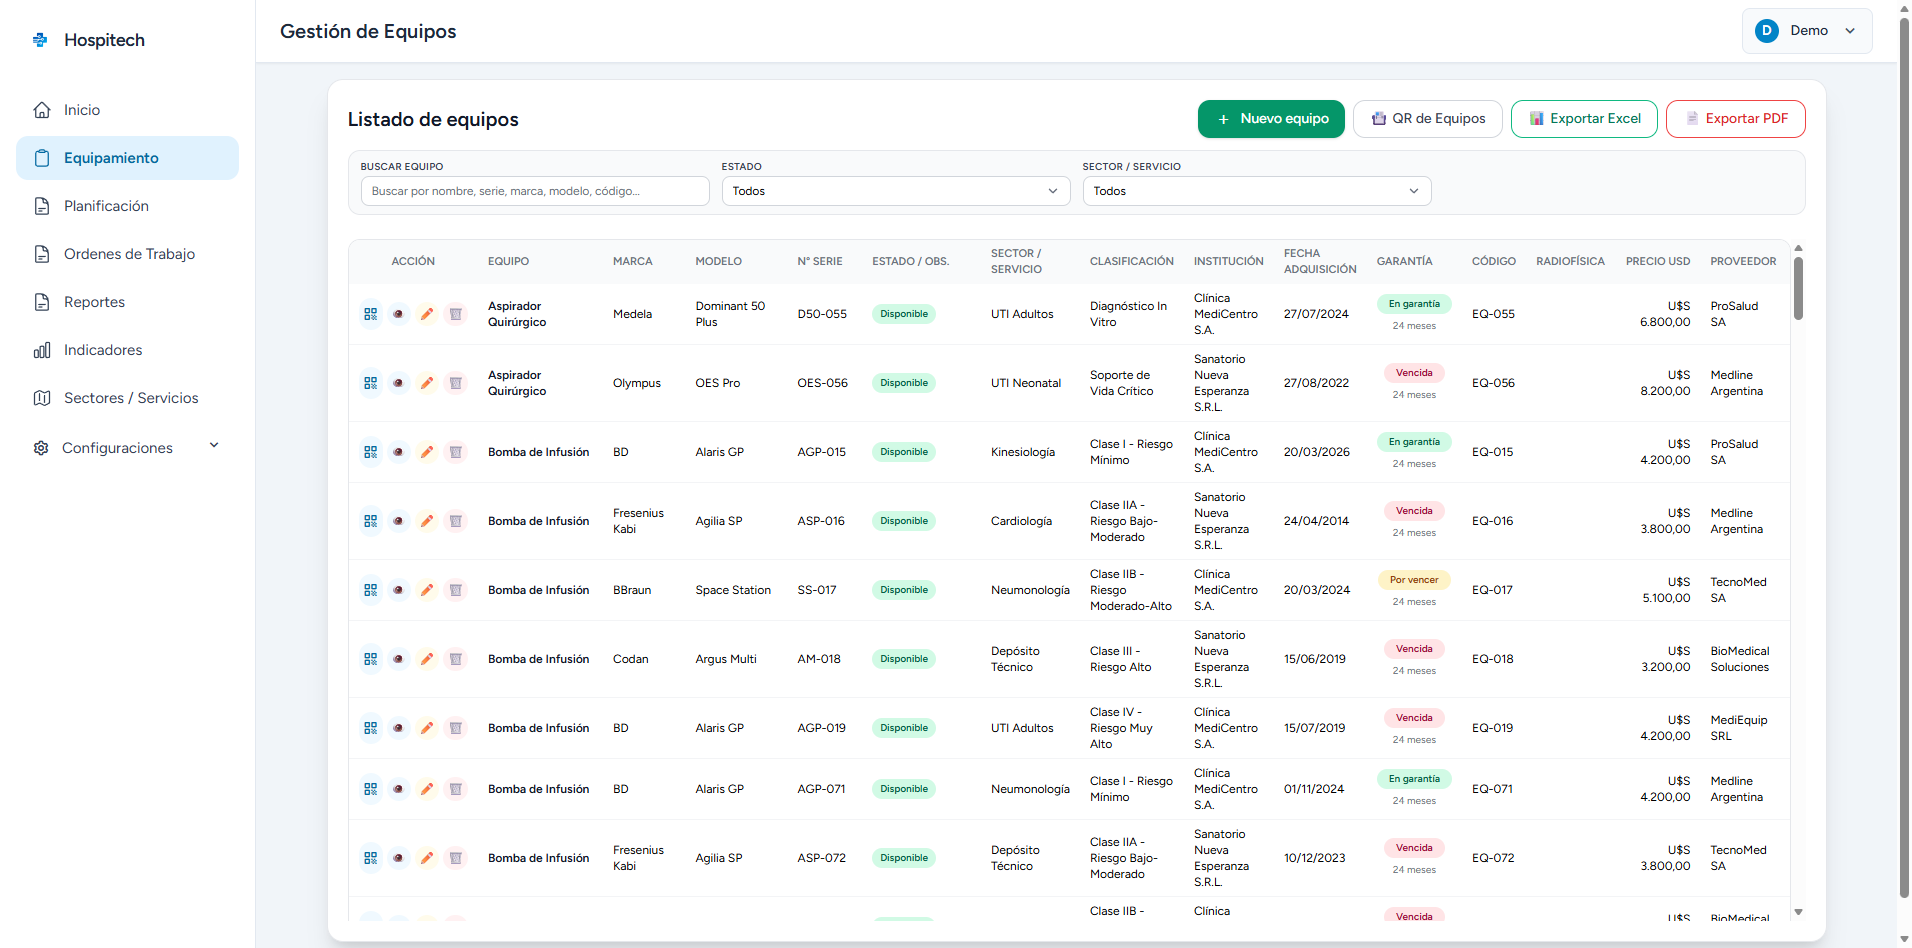View details of the Medela aspirador row
The image size is (1912, 948).
tap(399, 314)
